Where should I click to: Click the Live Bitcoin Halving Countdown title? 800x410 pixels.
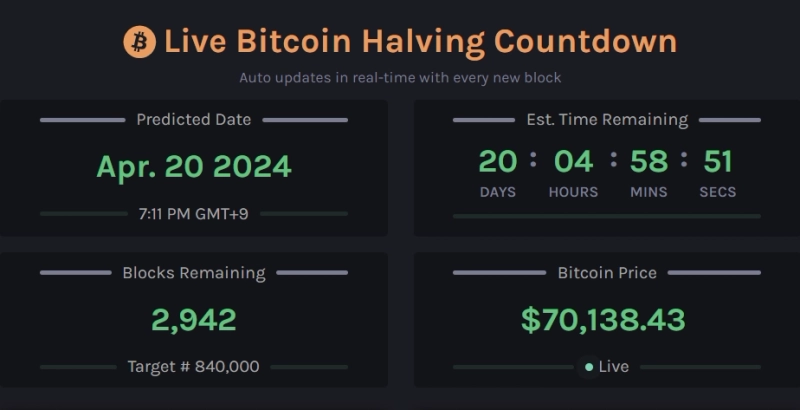(420, 42)
